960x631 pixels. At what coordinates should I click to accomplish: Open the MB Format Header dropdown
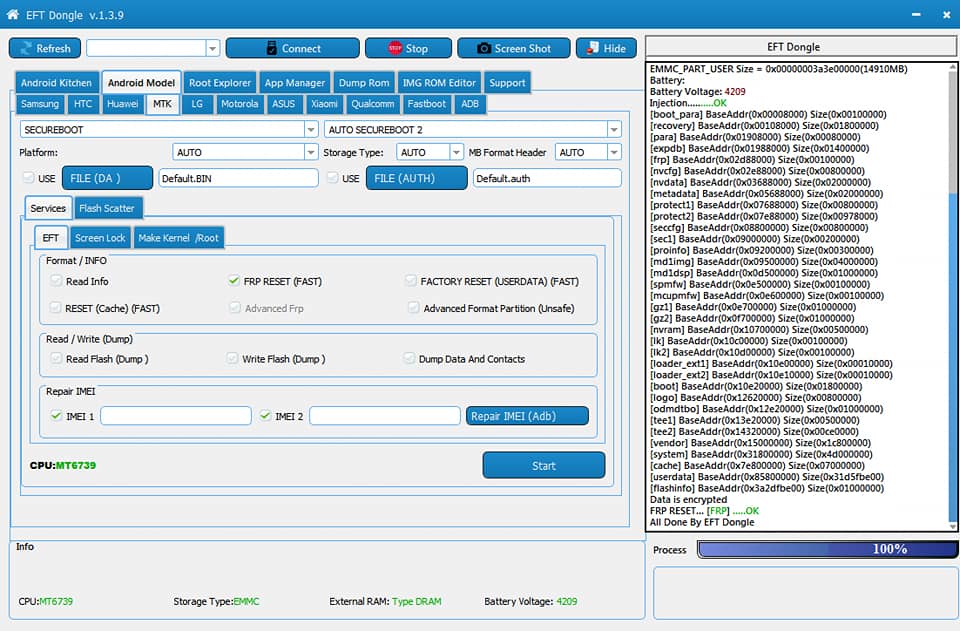click(614, 152)
